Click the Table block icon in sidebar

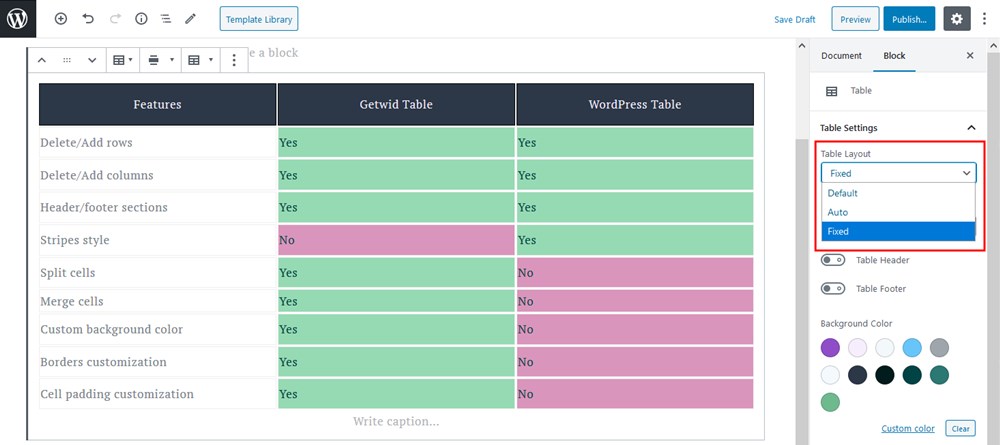832,91
